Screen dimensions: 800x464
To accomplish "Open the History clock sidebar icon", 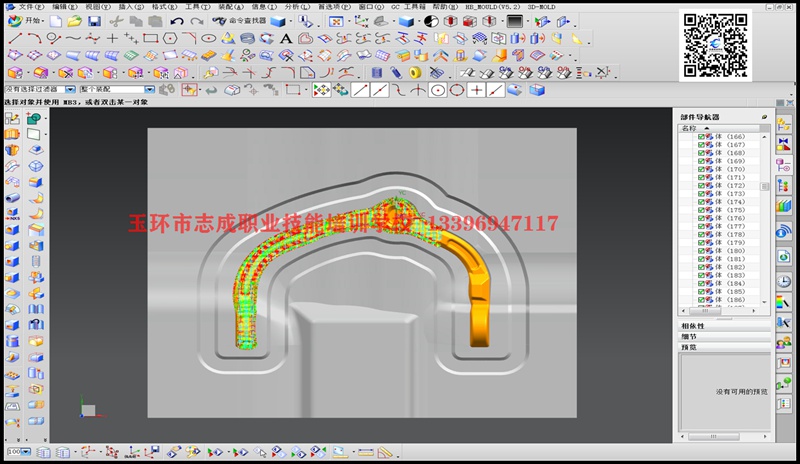I will pyautogui.click(x=783, y=281).
